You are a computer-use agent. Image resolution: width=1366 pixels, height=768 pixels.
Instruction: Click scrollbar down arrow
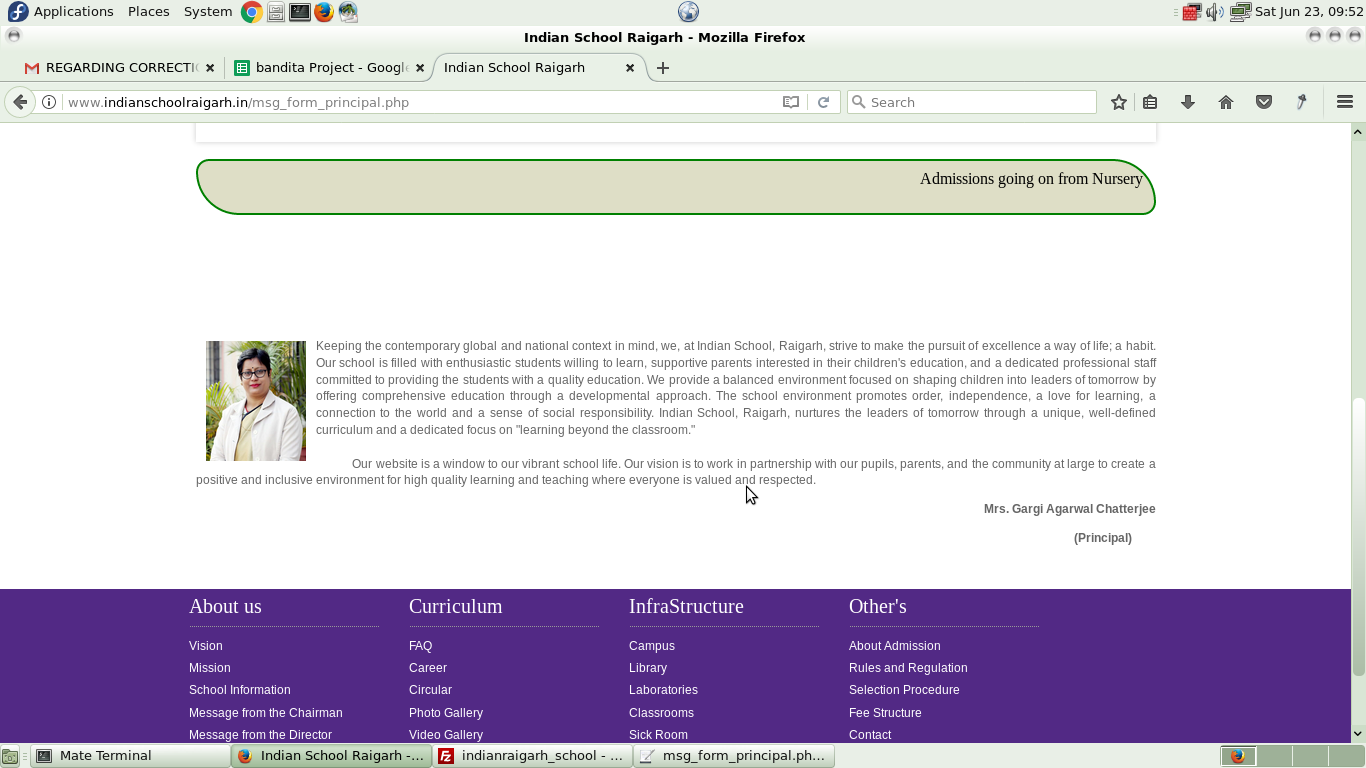coord(1358,733)
